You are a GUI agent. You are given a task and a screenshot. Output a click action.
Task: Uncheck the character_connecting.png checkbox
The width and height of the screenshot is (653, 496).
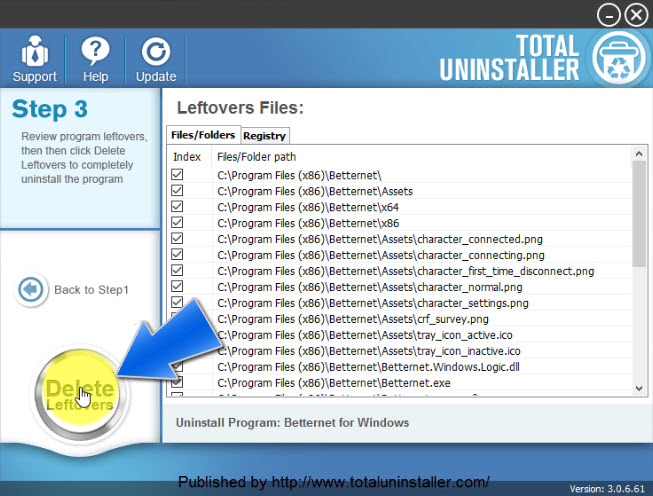pos(177,254)
